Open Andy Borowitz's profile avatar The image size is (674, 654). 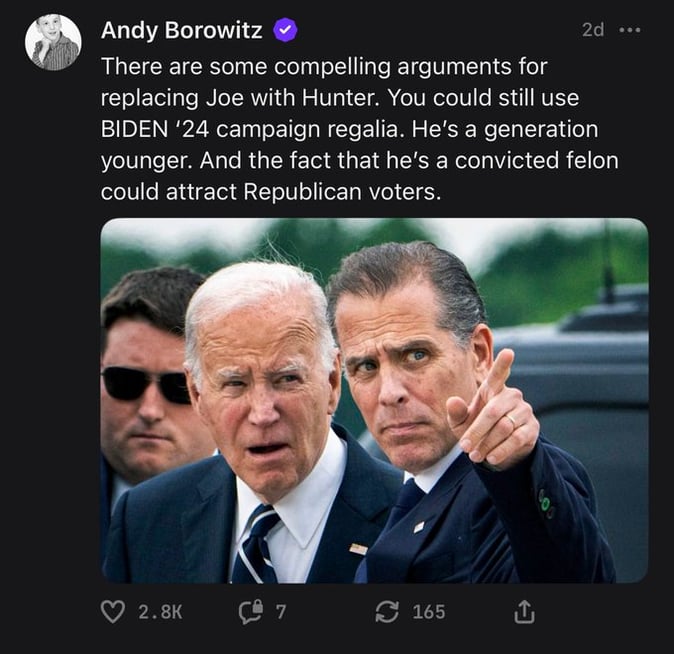pos(53,42)
